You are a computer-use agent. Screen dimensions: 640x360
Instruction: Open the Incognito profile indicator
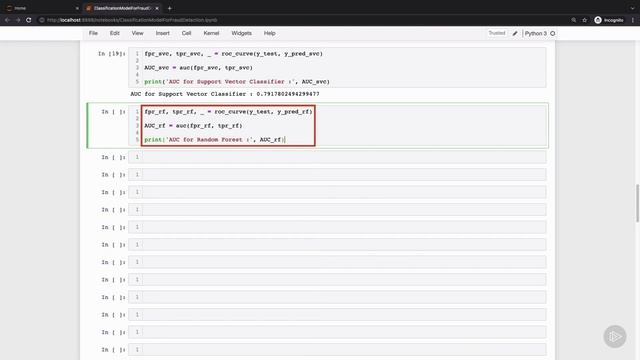point(609,20)
